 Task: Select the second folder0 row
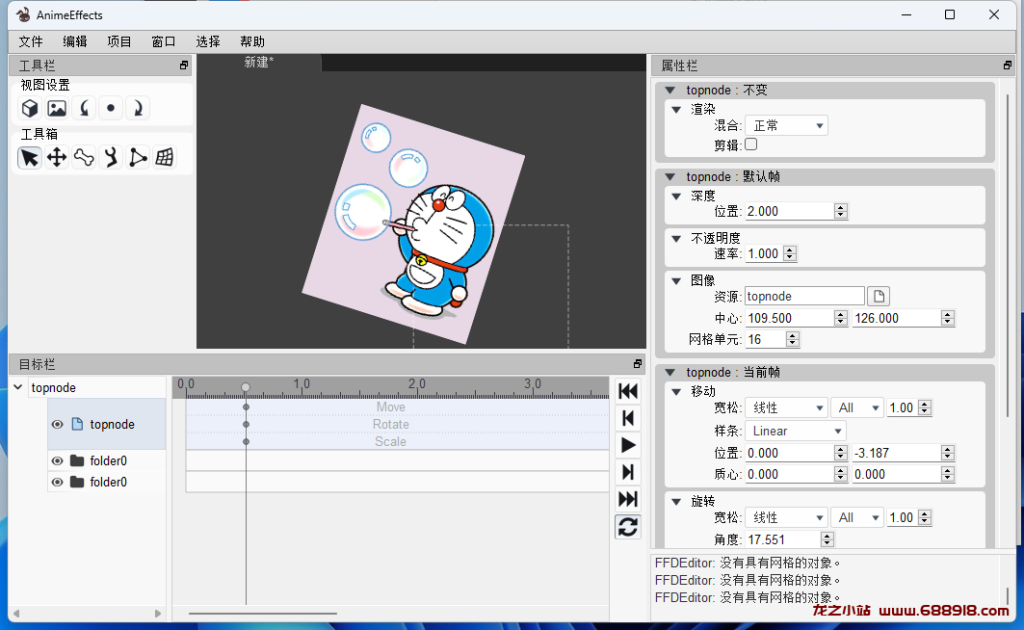click(107, 482)
